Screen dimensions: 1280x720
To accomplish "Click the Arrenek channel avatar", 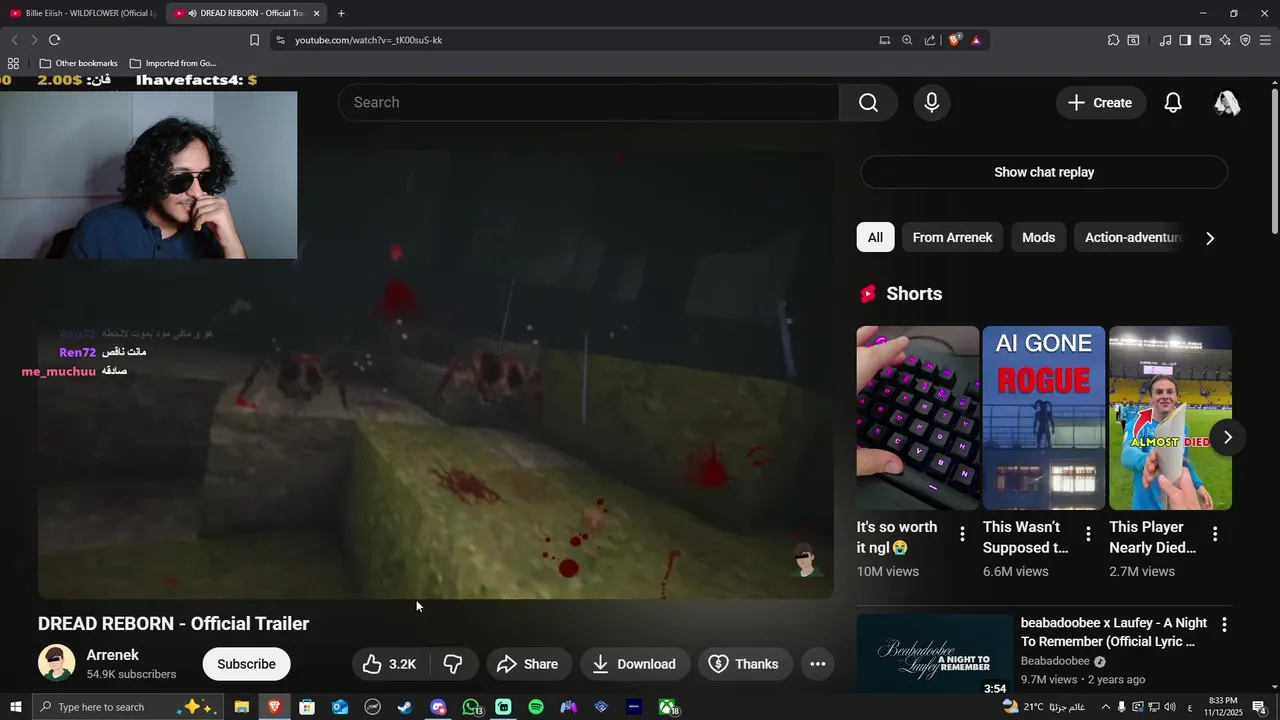I will [x=56, y=663].
